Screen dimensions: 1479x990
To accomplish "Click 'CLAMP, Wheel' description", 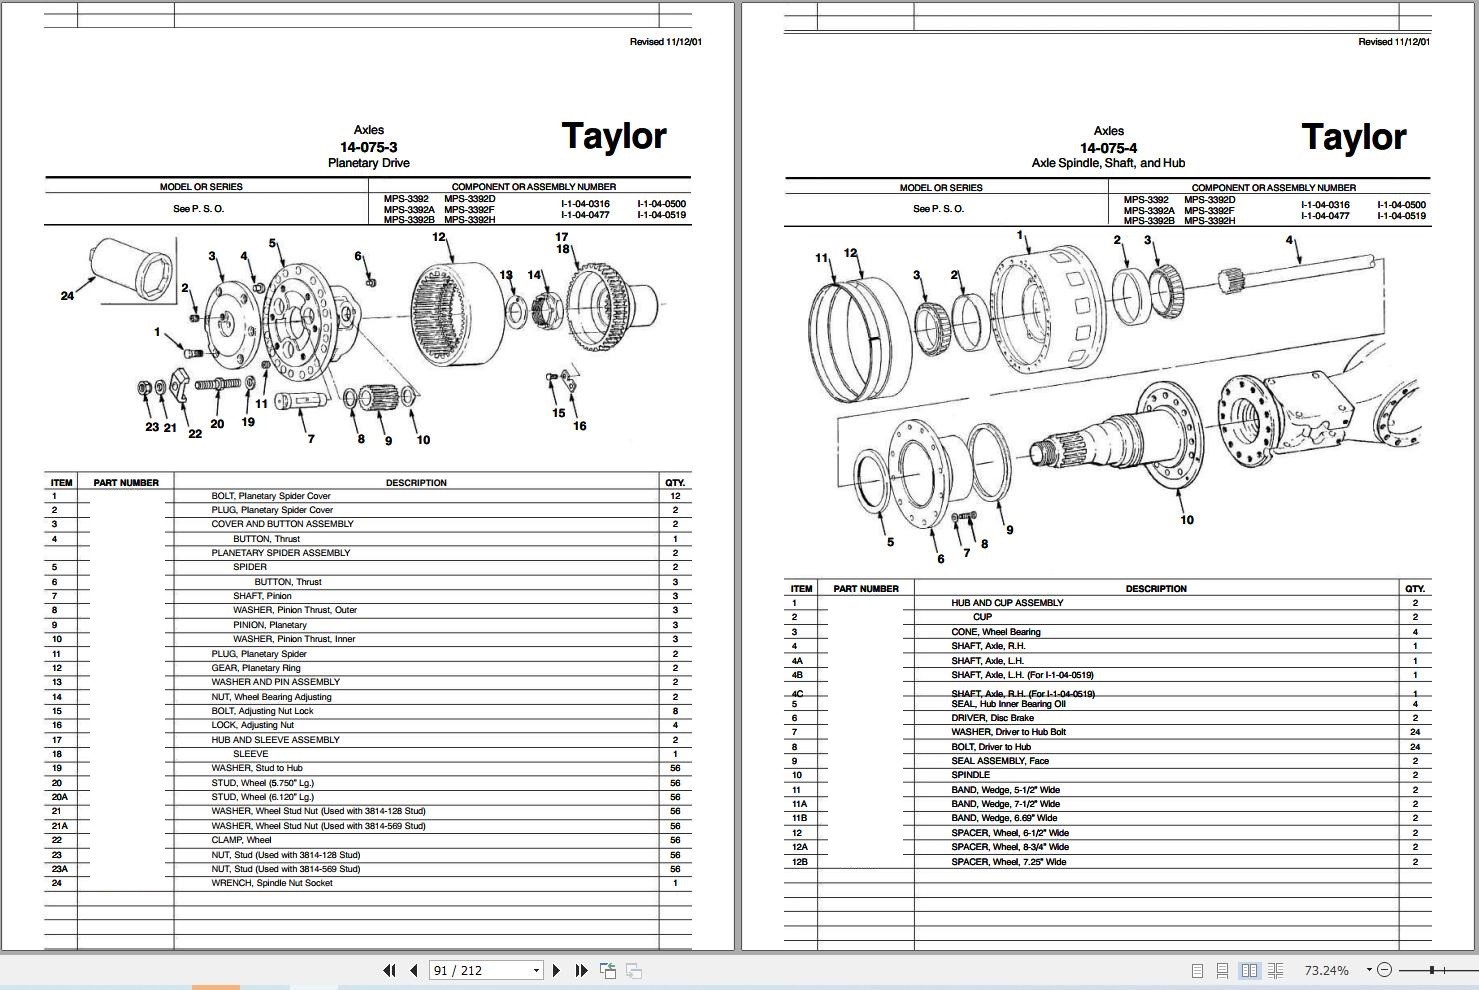I will 241,840.
